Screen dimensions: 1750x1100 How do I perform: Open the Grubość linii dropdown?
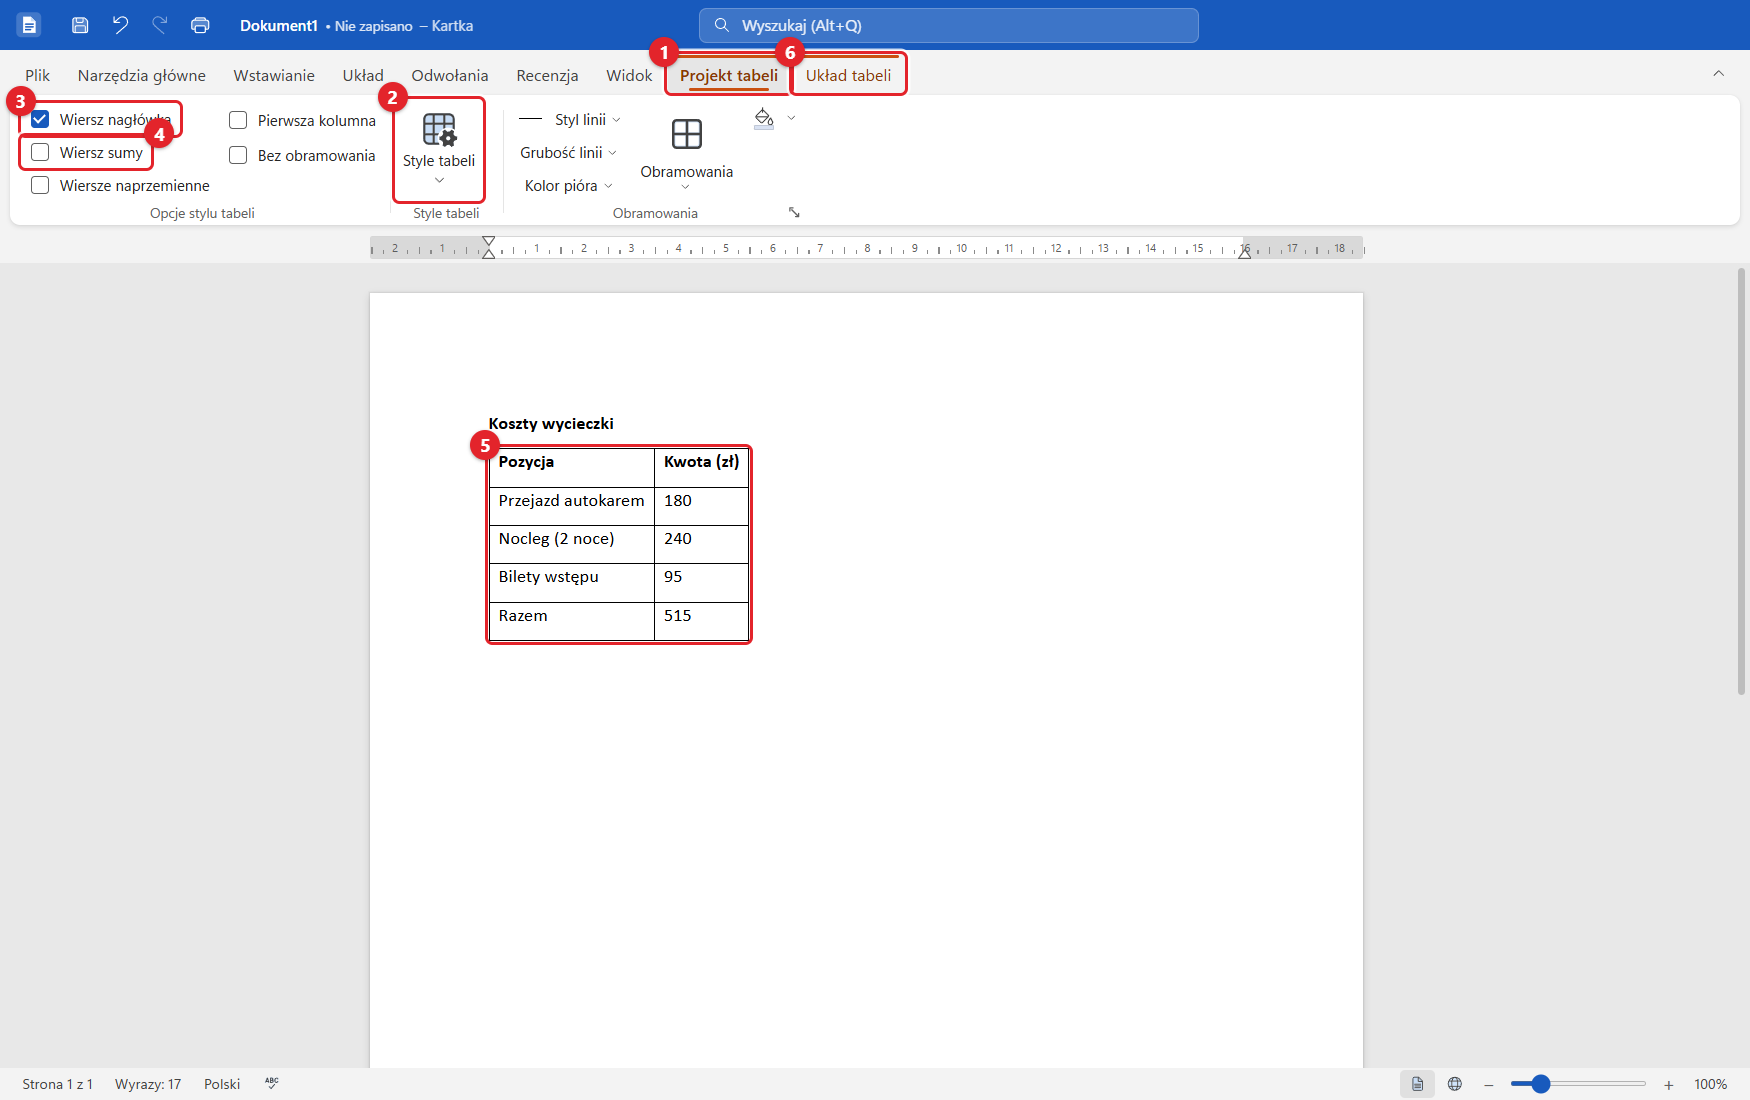coord(568,152)
